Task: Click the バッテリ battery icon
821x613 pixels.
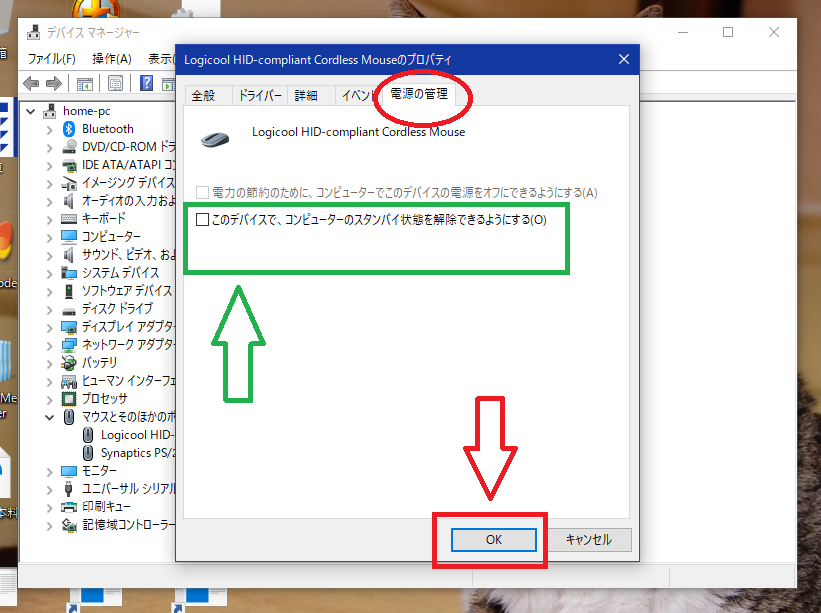Action: 69,362
